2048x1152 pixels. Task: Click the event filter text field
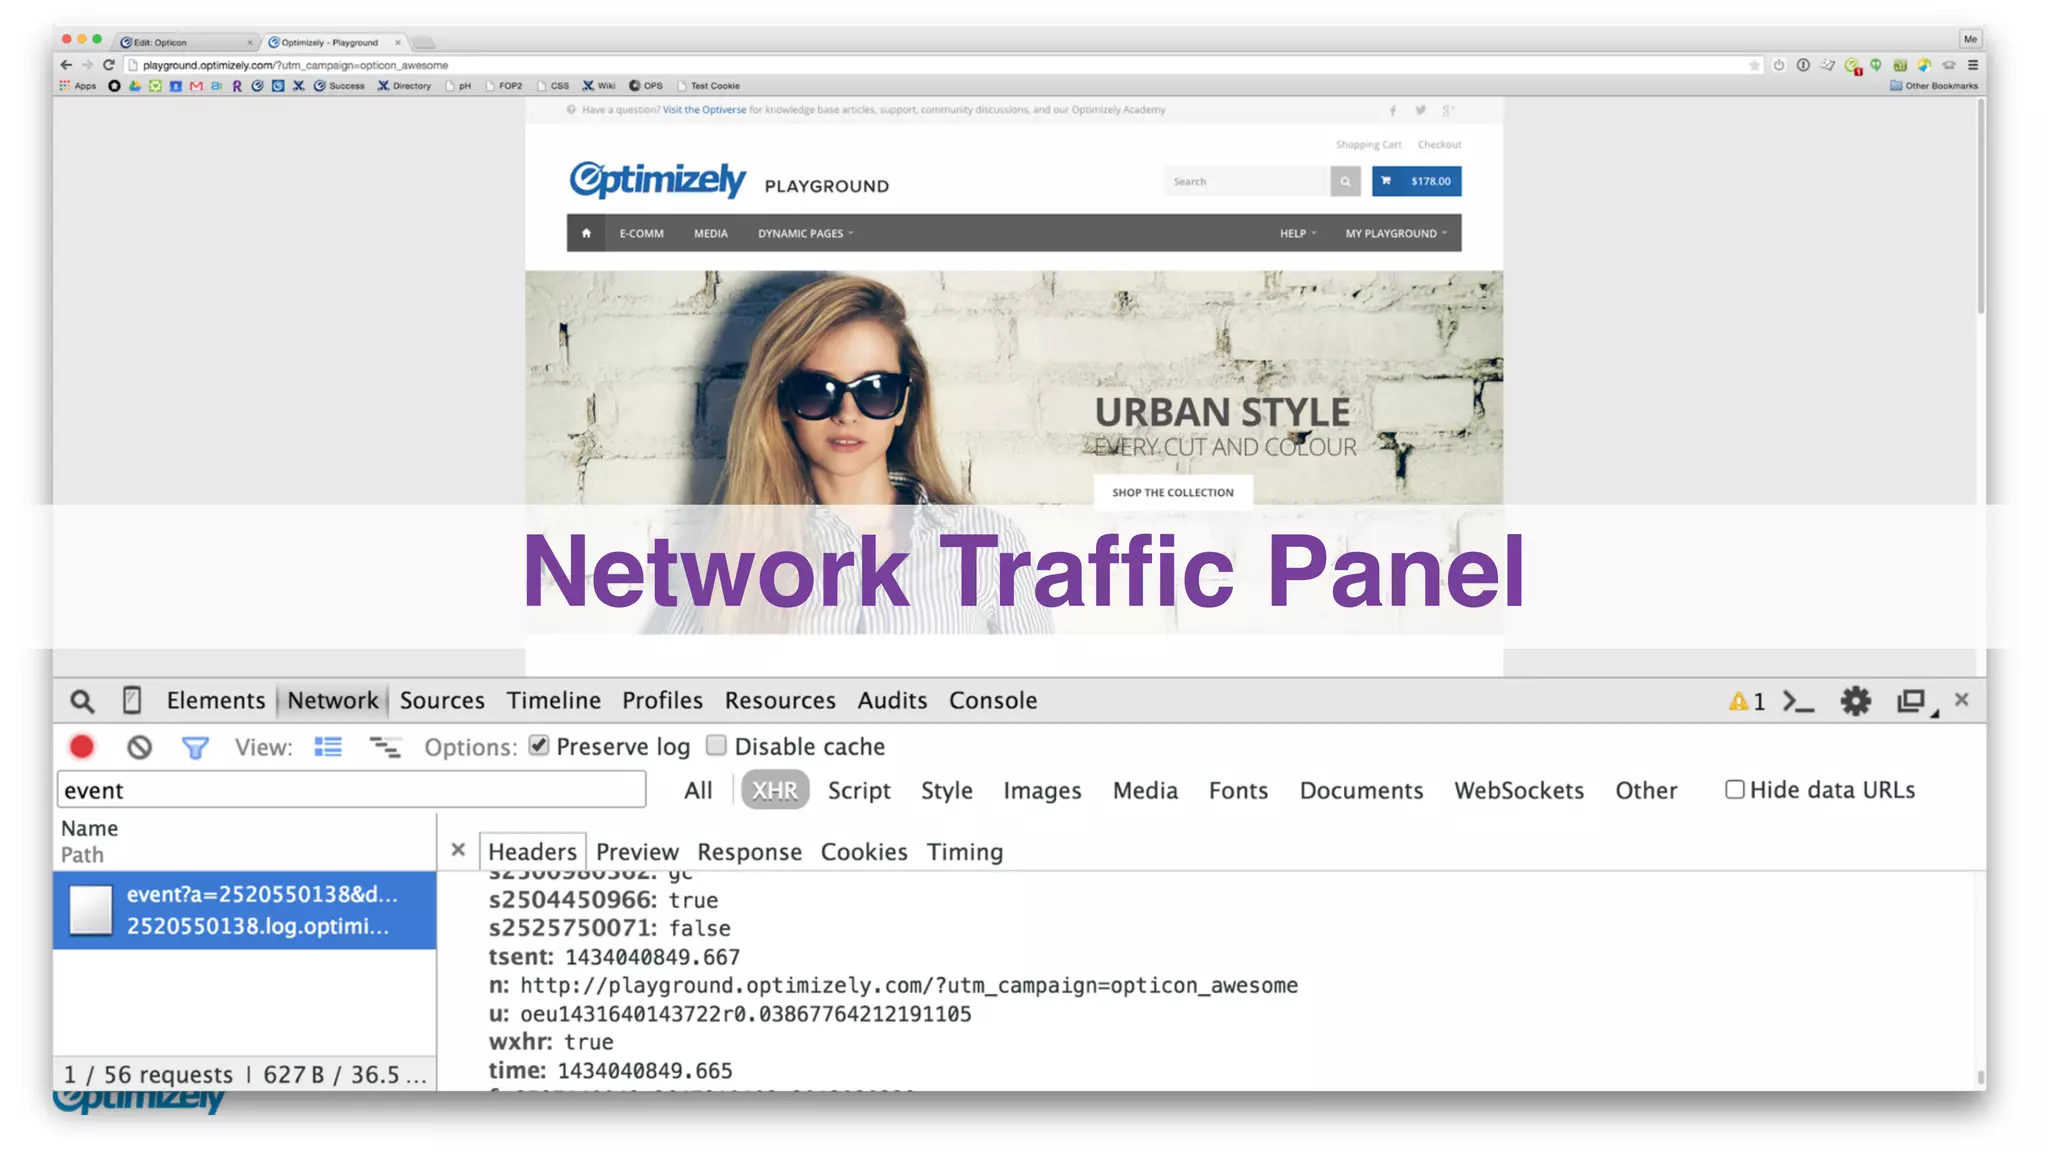click(350, 790)
